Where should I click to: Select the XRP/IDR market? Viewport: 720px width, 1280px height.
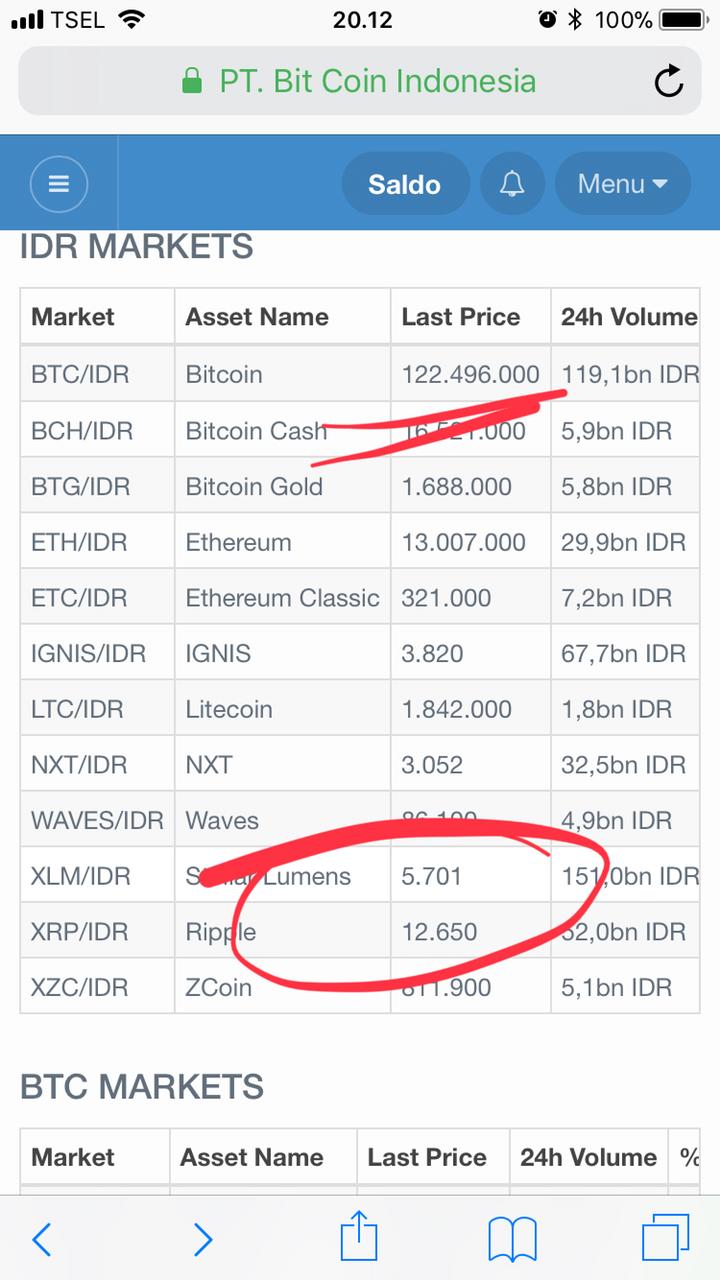(x=80, y=932)
